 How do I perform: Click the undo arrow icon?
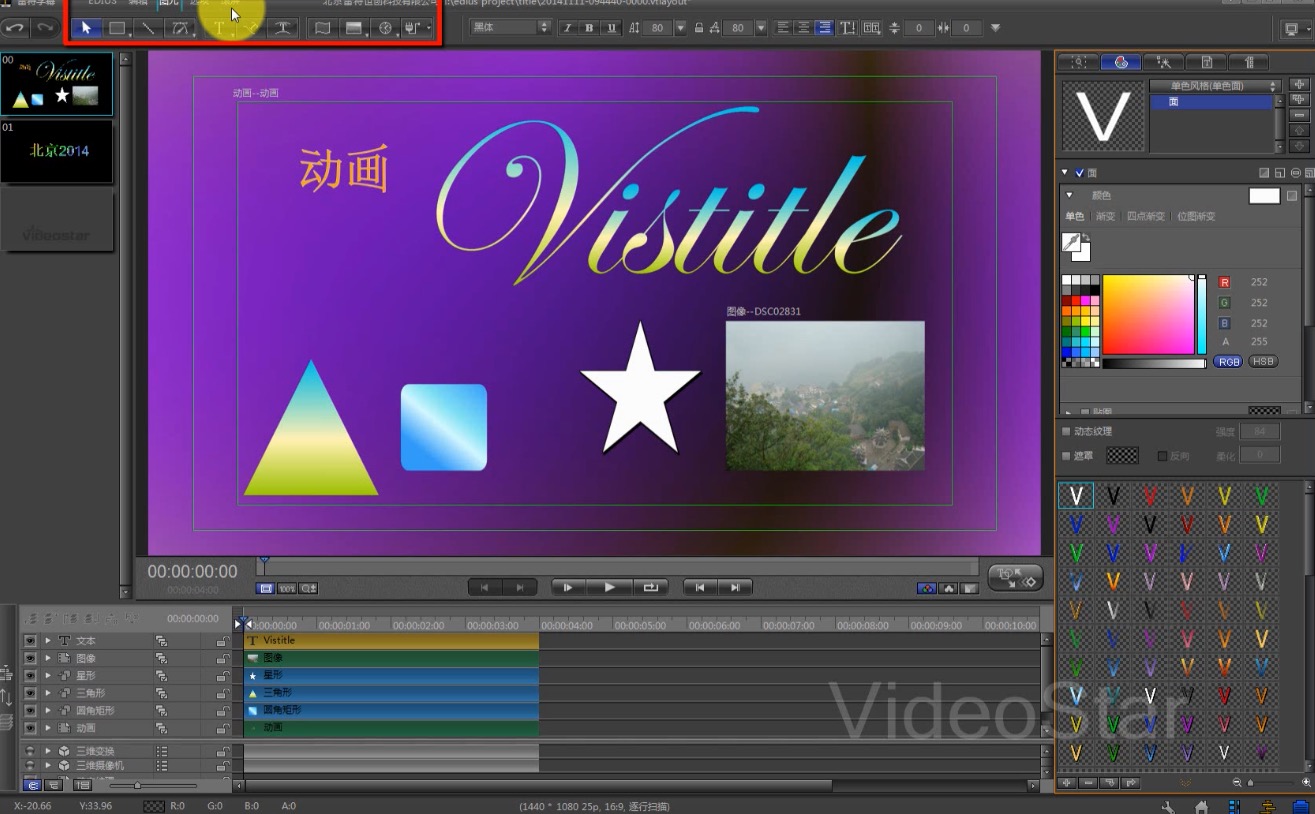point(15,28)
